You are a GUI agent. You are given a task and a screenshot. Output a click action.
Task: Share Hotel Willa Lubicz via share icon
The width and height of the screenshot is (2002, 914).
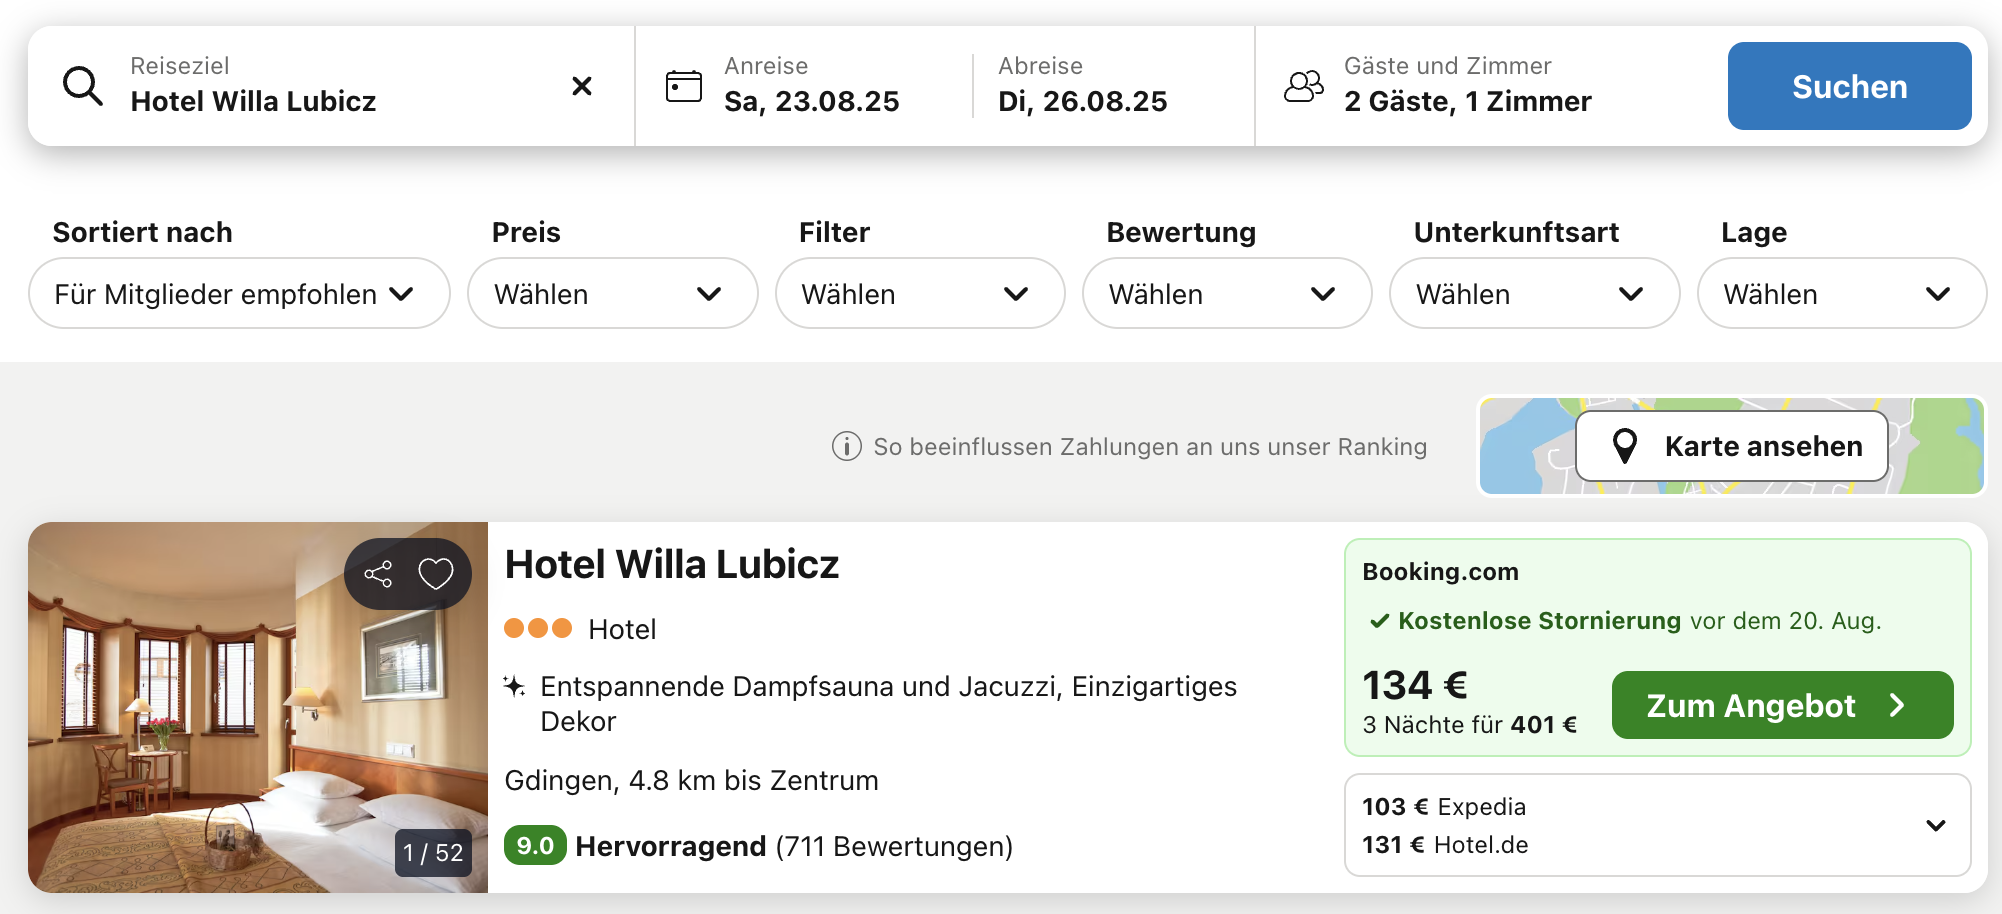point(378,573)
